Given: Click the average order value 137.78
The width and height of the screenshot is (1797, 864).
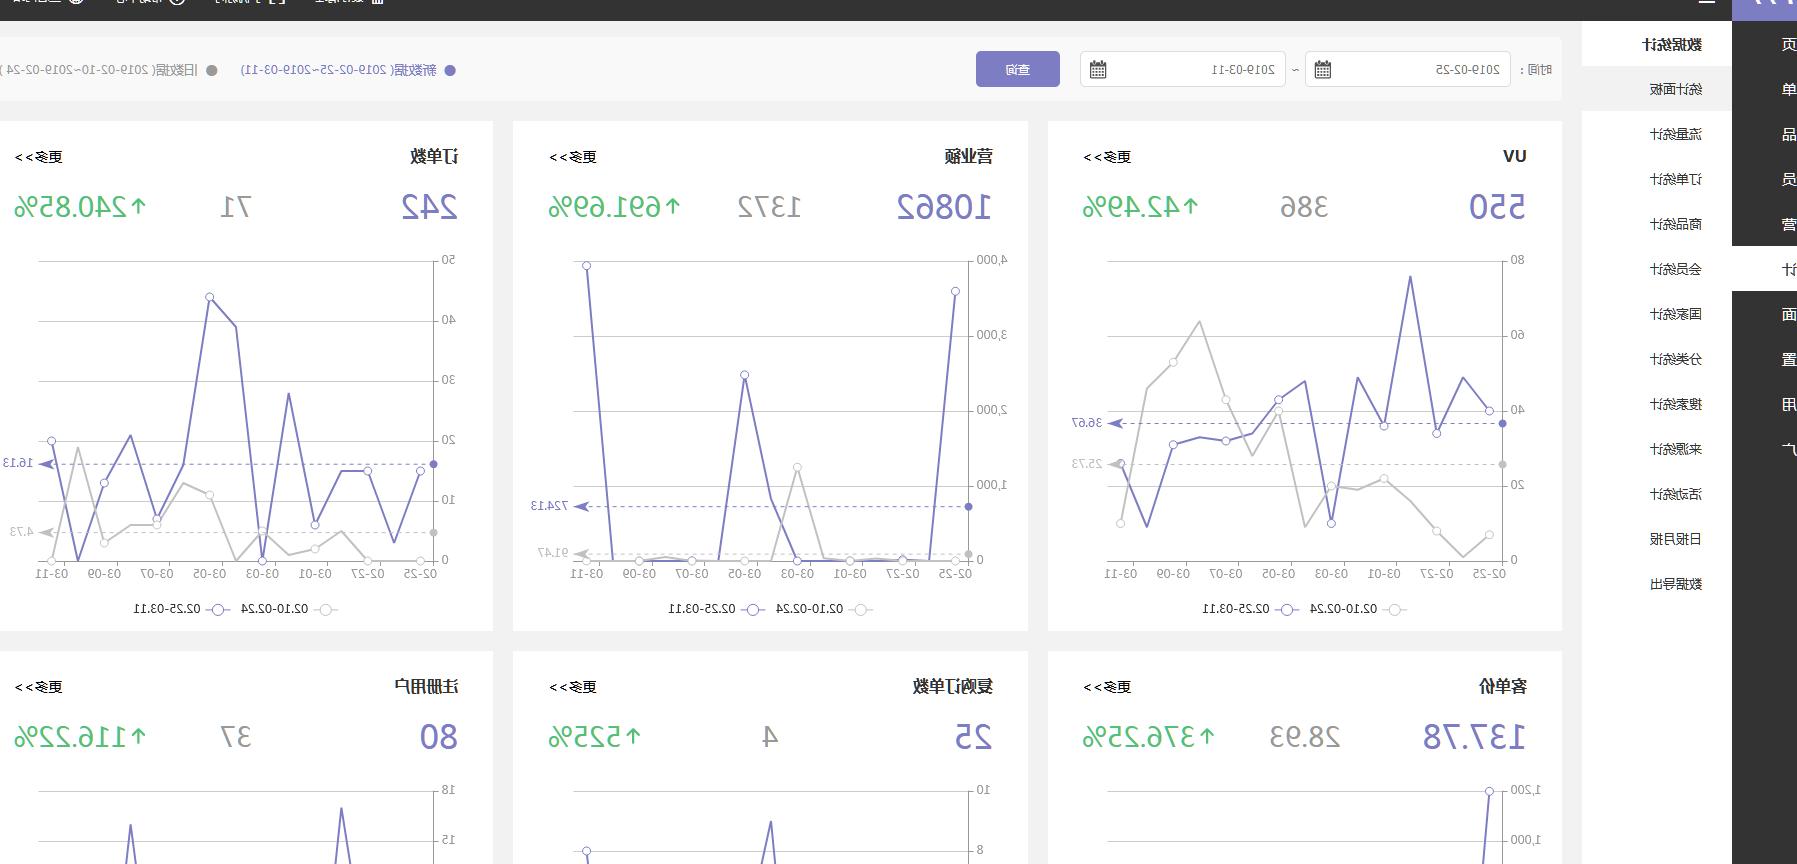Looking at the screenshot, I should coord(1474,737).
